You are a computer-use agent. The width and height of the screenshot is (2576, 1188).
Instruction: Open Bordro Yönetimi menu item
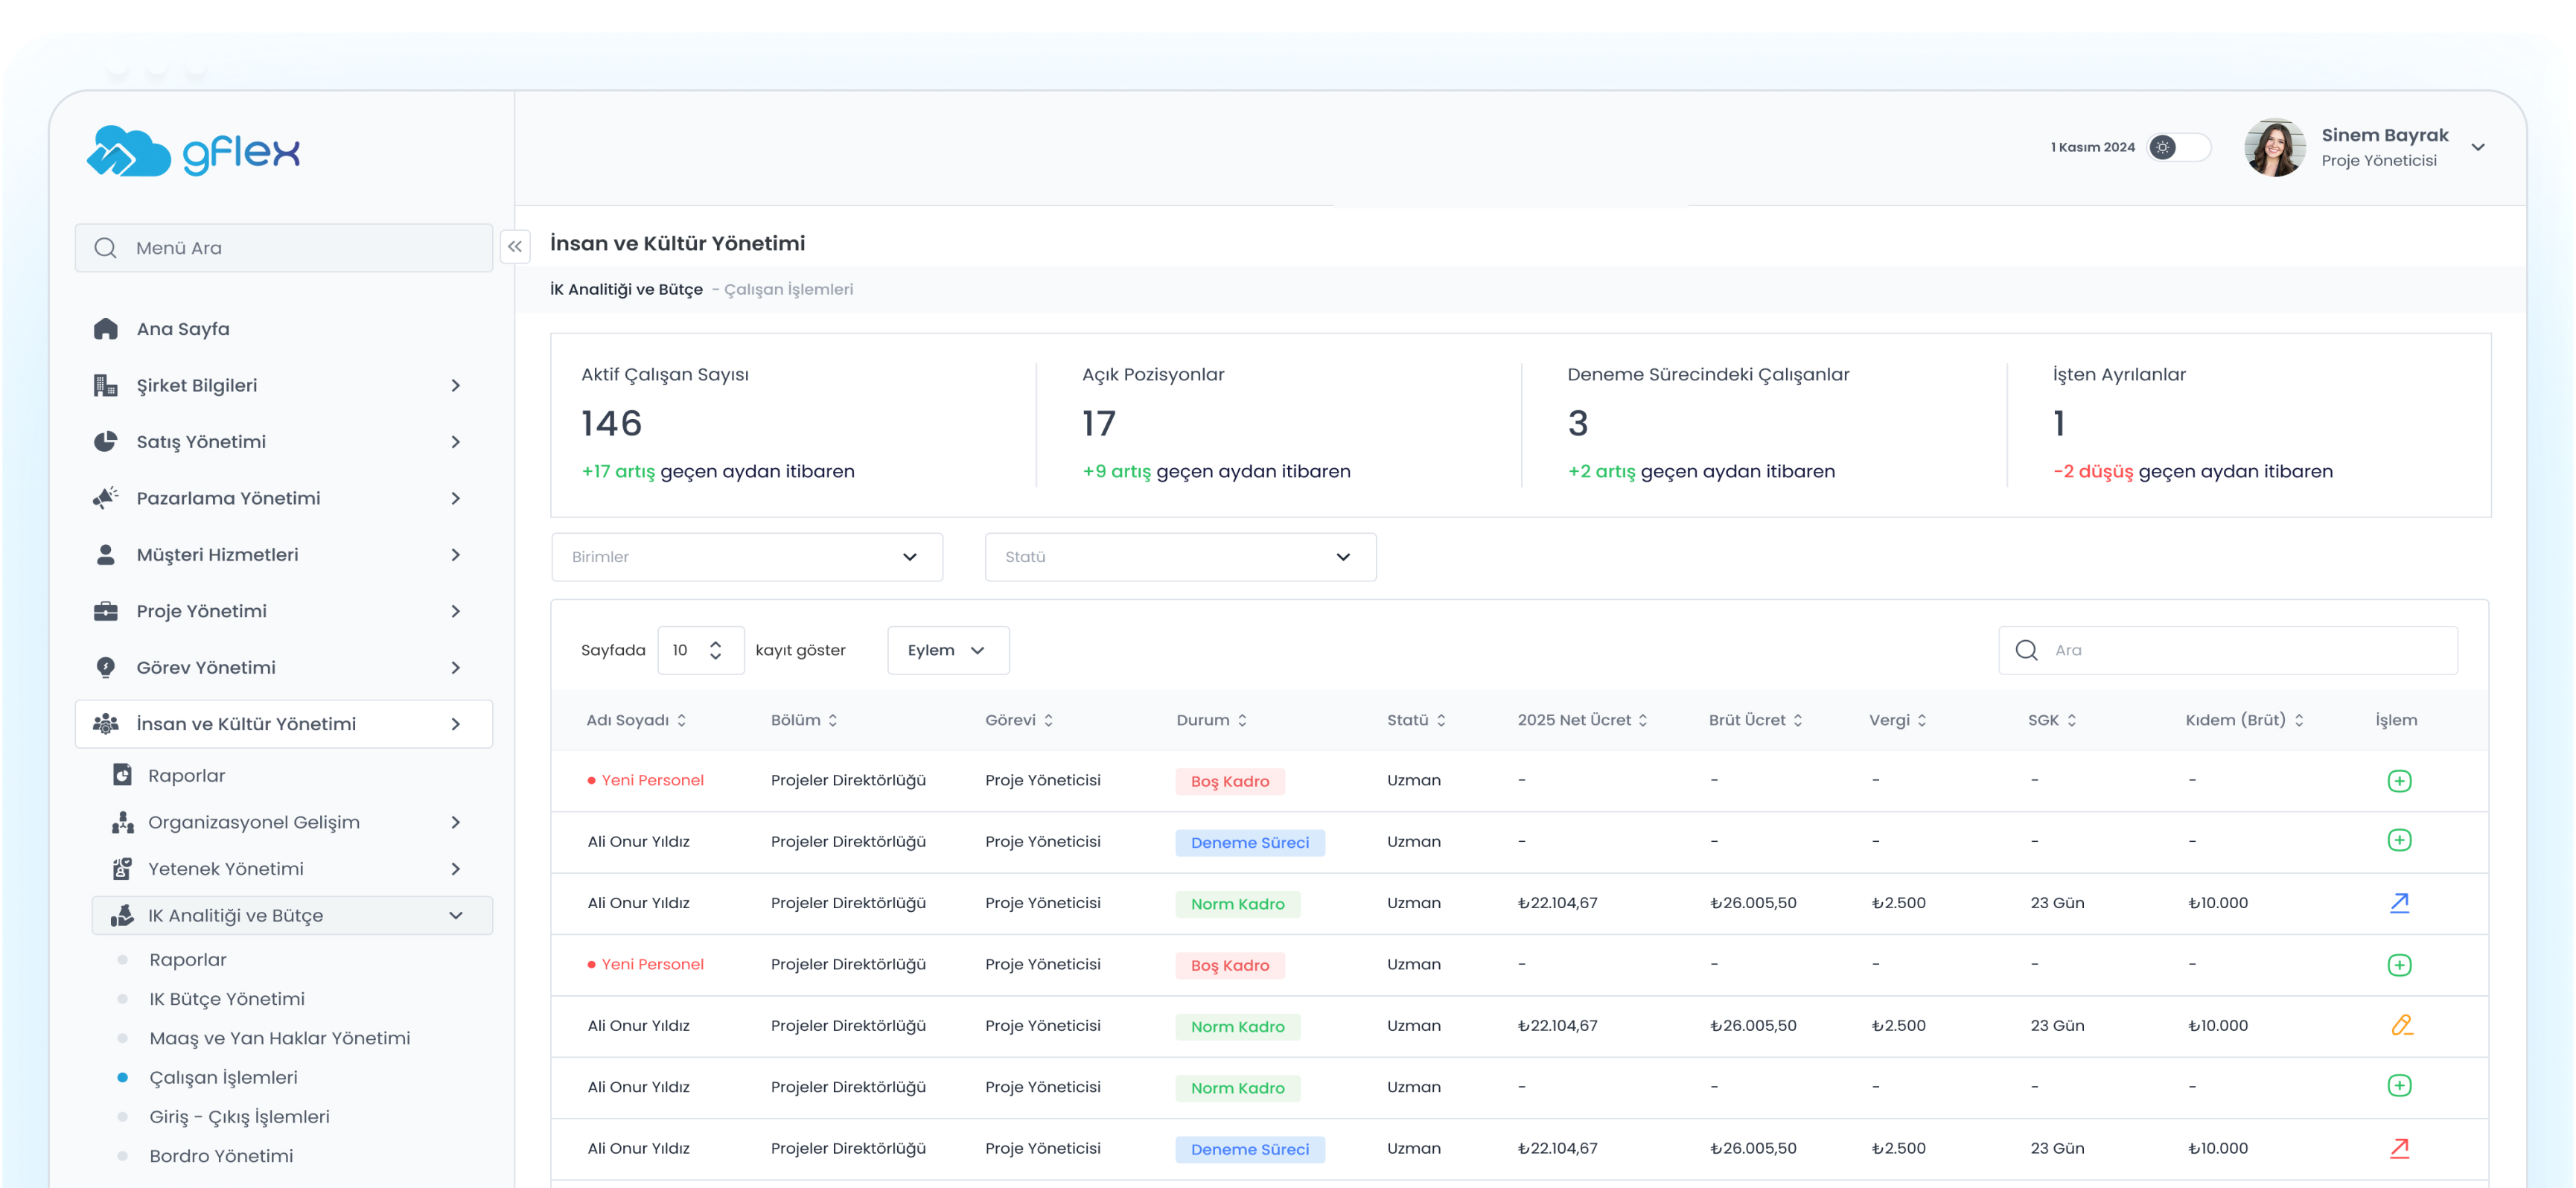(221, 1156)
